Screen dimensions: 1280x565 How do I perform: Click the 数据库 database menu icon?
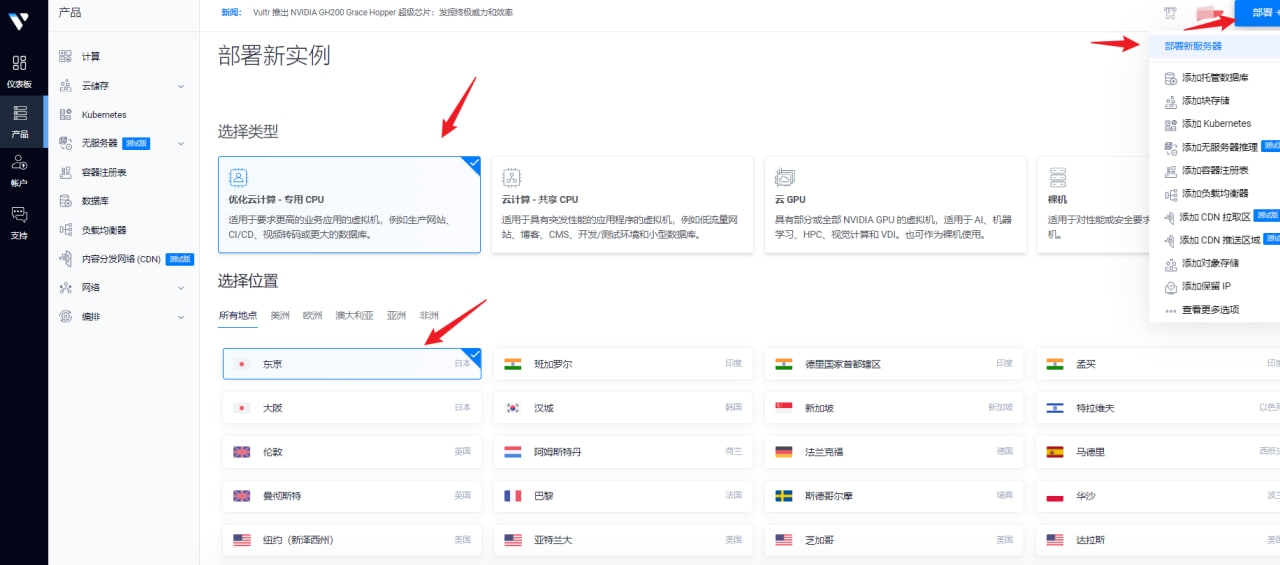click(x=66, y=201)
